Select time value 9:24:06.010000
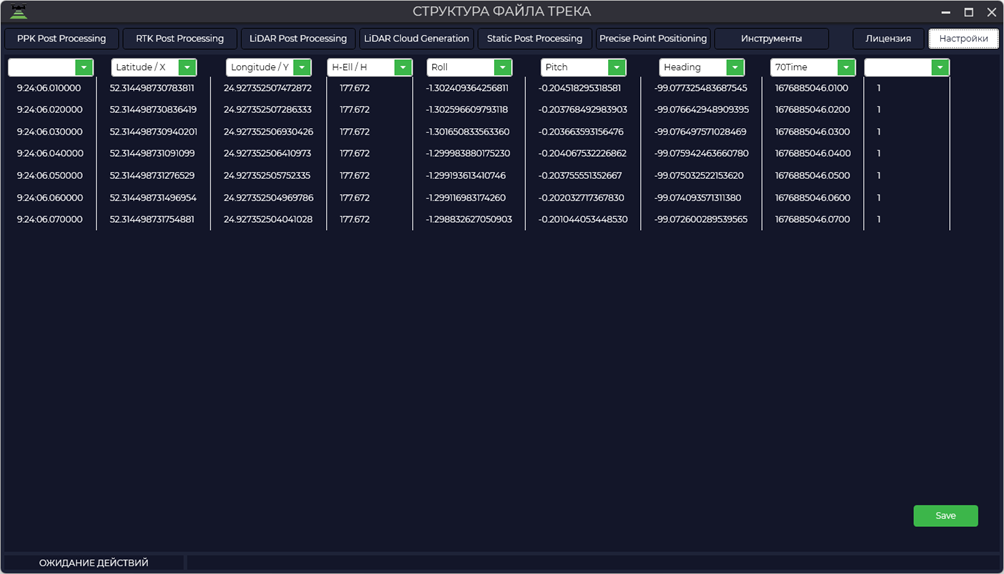Image resolution: width=1004 pixels, height=574 pixels. 49,88
